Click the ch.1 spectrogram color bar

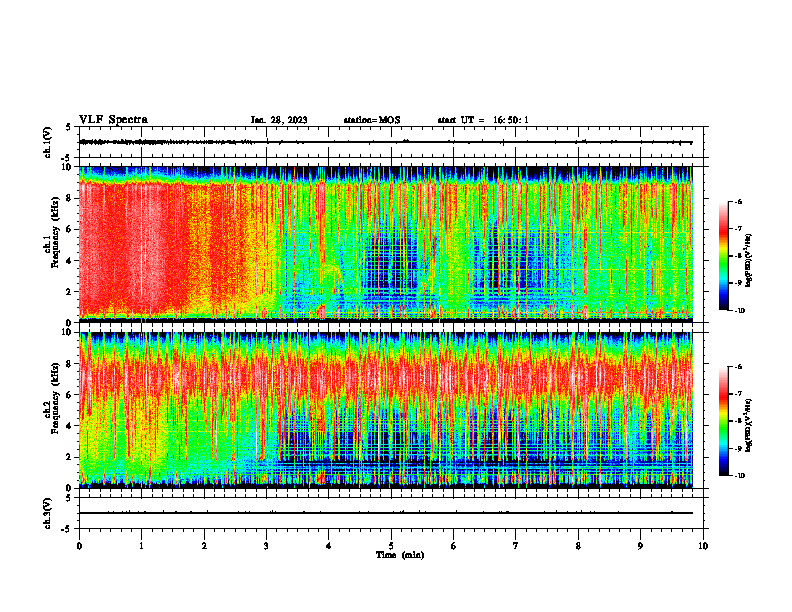723,256
